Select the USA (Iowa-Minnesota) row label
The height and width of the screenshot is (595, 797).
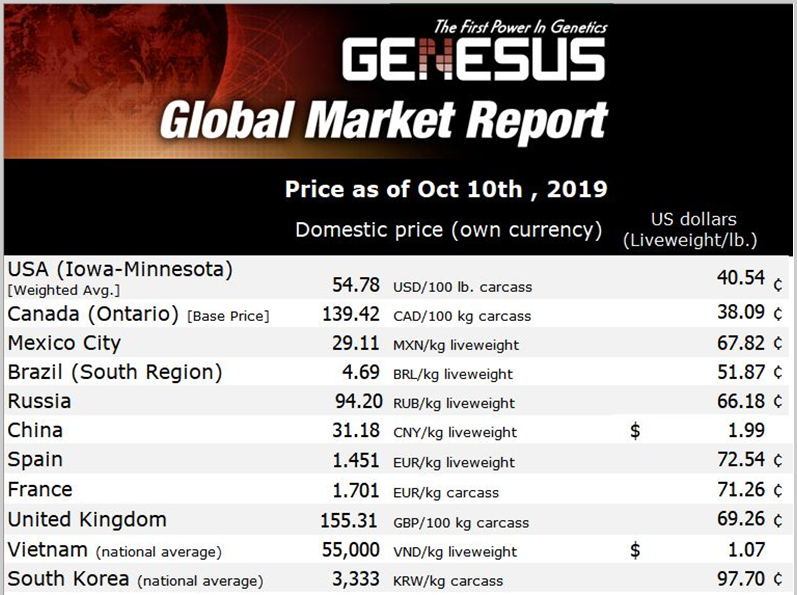click(120, 269)
